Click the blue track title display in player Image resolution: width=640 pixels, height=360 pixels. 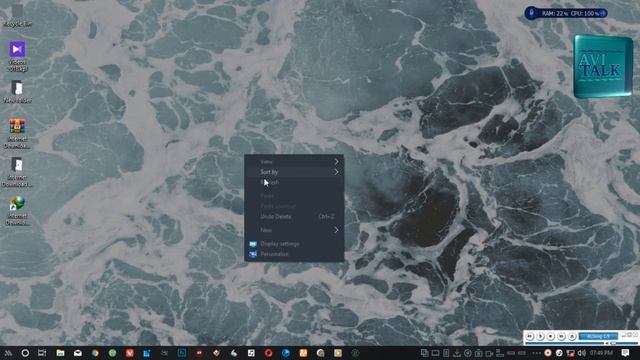click(x=598, y=336)
